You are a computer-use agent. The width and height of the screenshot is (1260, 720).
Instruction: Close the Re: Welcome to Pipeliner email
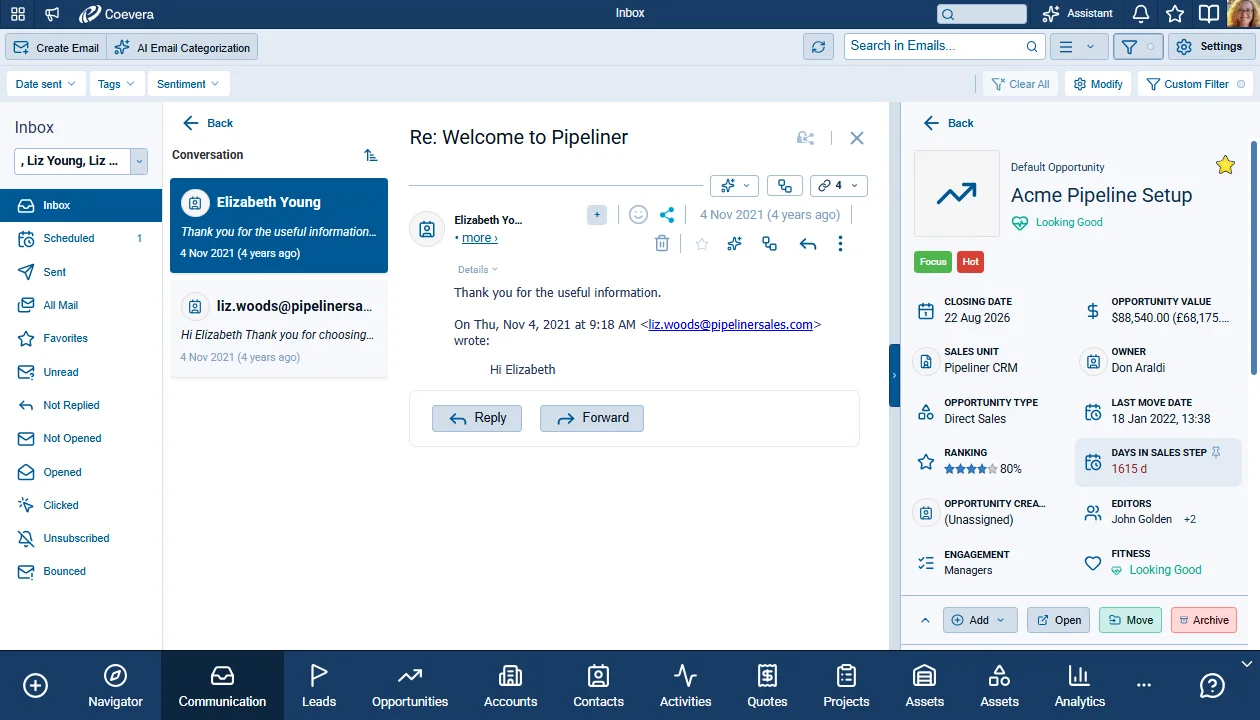(x=857, y=138)
